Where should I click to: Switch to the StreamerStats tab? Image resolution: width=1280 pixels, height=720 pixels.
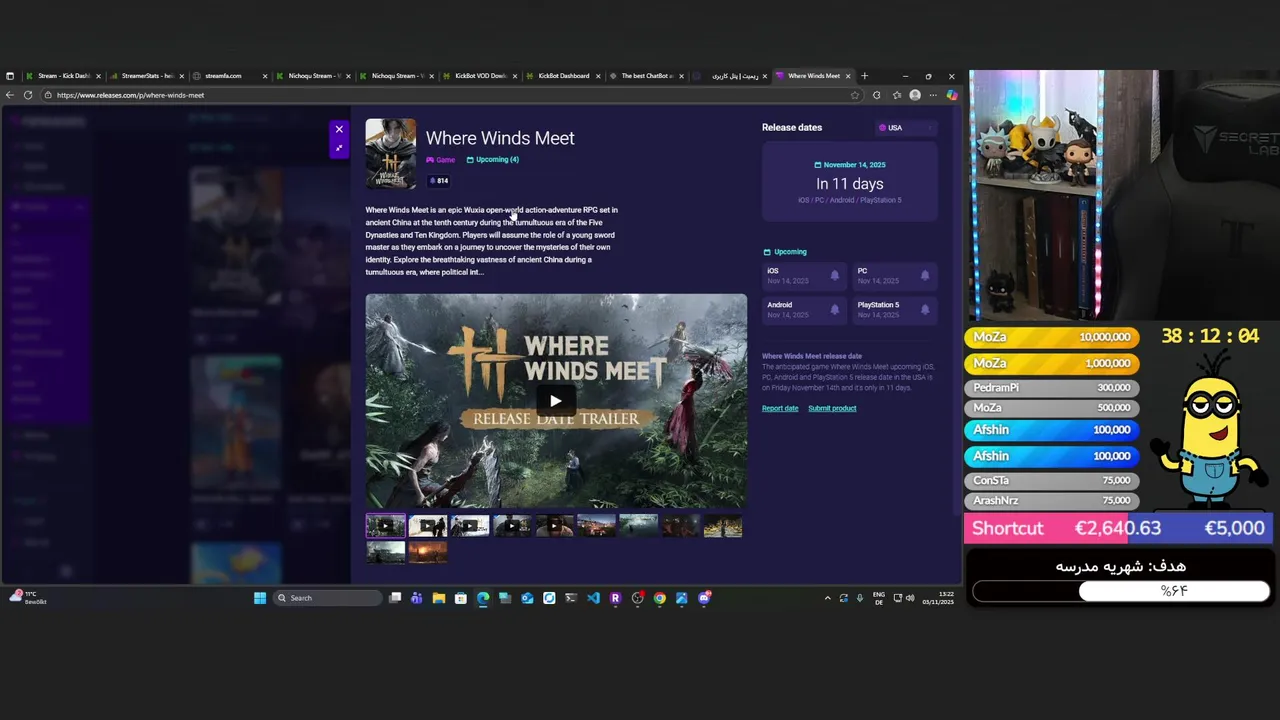pos(147,76)
